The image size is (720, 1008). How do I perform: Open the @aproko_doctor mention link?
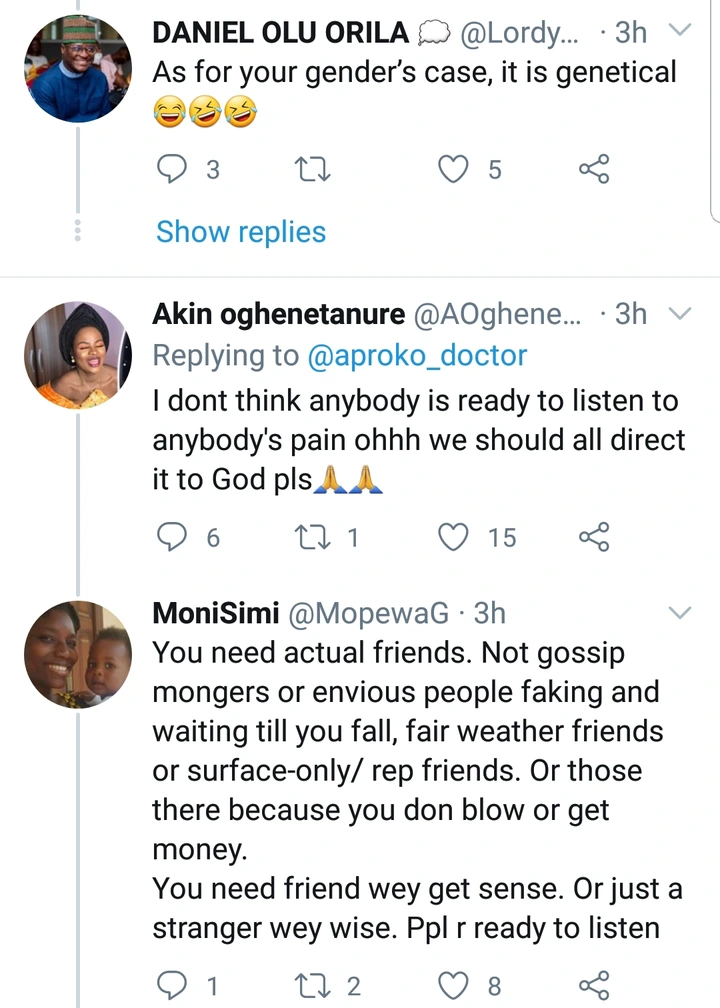coord(417,356)
